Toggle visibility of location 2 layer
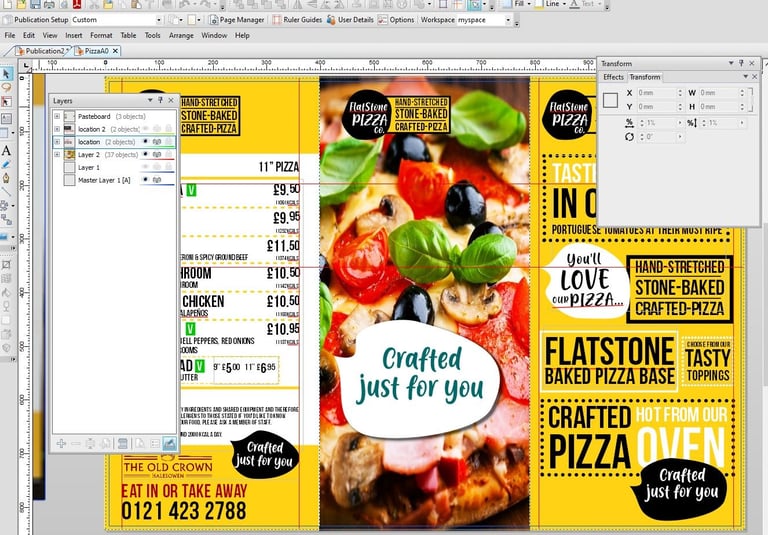This screenshot has width=768, height=535. click(x=145, y=129)
